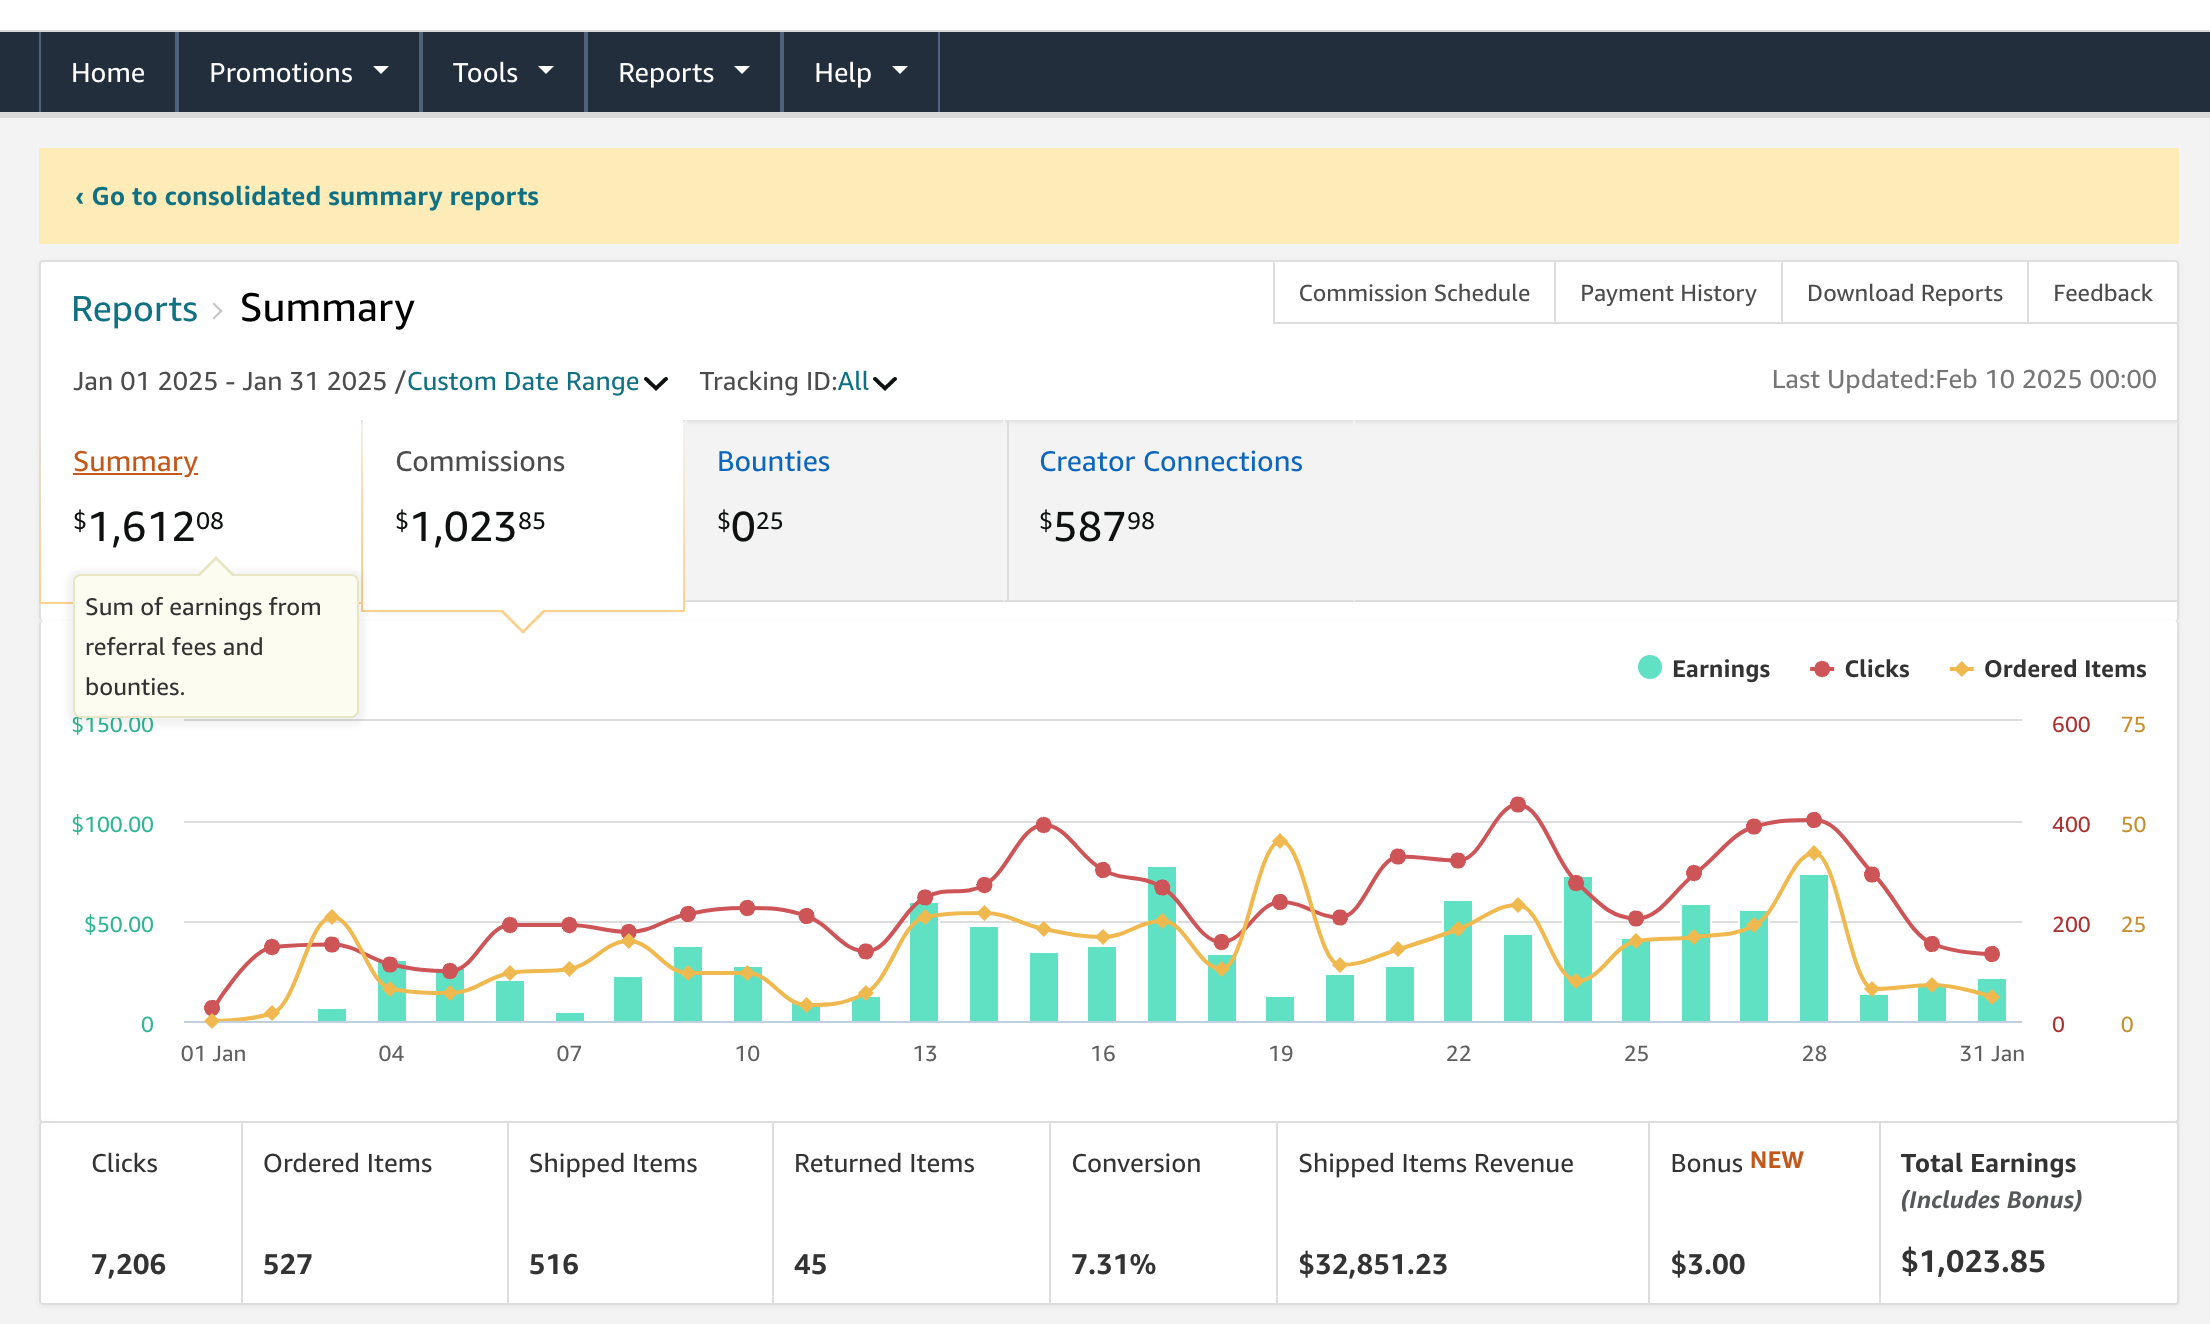Go to consolidated summary reports link
This screenshot has height=1324, width=2210.
[x=307, y=196]
